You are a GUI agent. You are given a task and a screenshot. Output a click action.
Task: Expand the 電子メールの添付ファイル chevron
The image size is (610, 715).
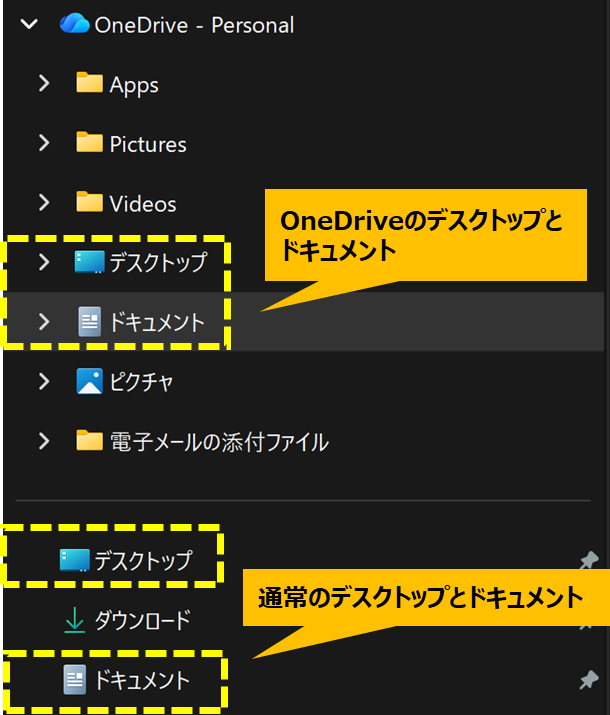(44, 441)
